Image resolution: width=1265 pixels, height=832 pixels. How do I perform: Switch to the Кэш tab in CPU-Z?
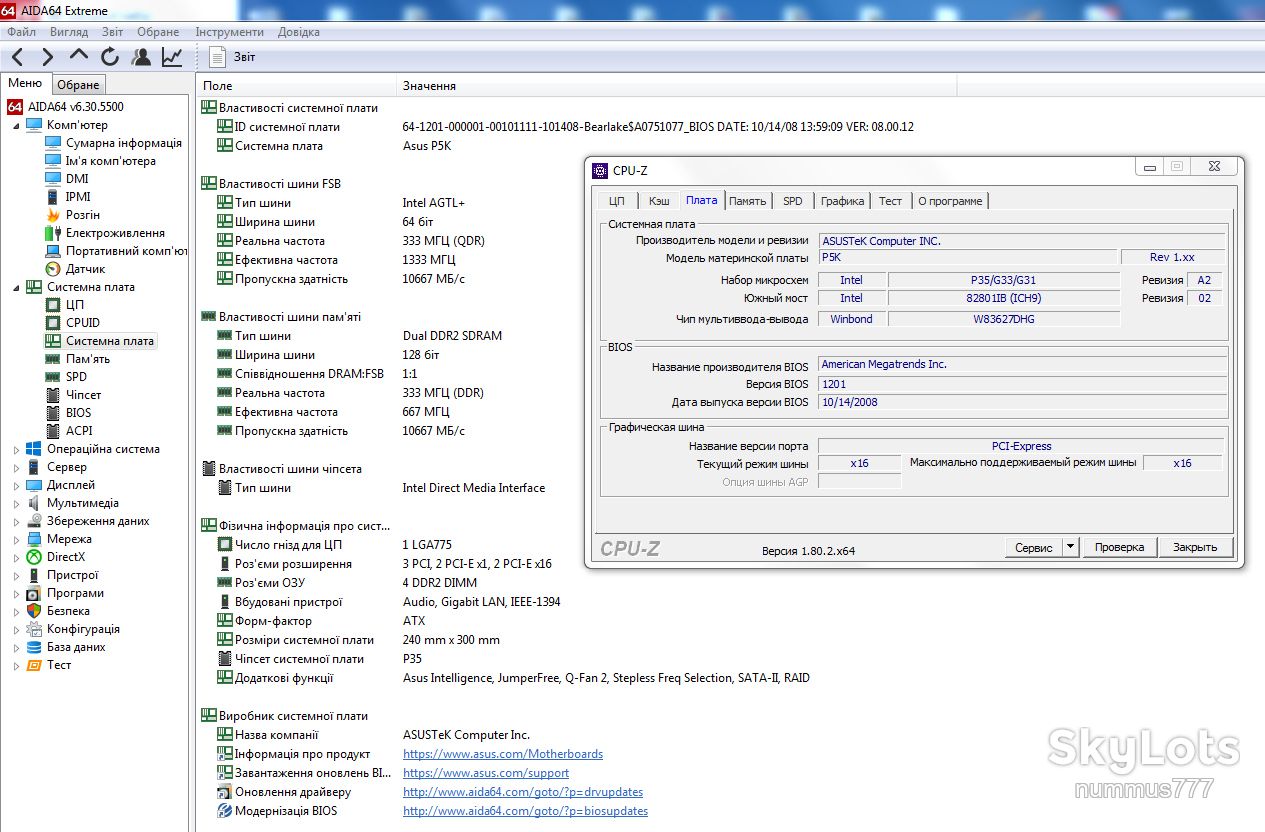click(x=659, y=201)
